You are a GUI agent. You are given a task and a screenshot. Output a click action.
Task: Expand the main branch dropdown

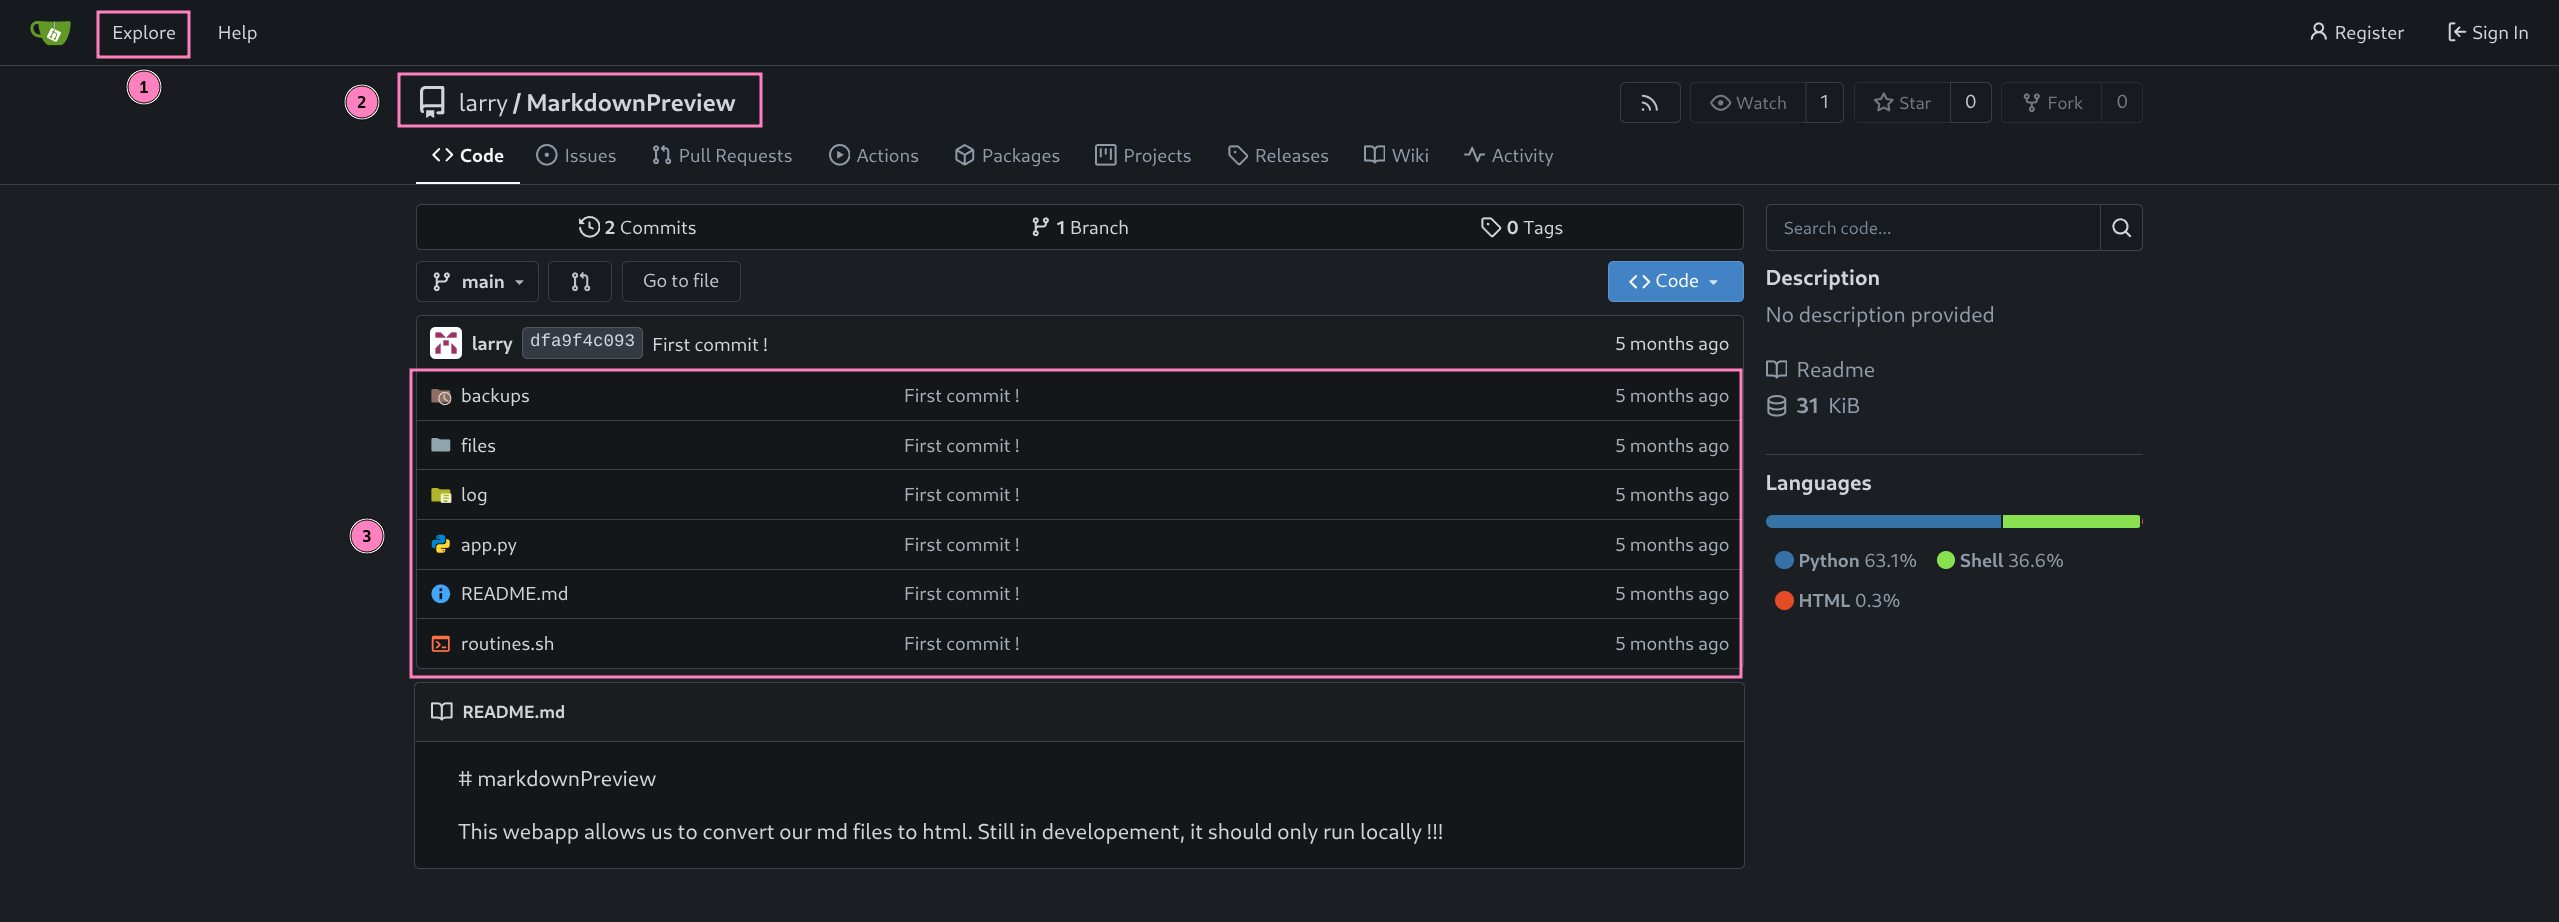477,281
